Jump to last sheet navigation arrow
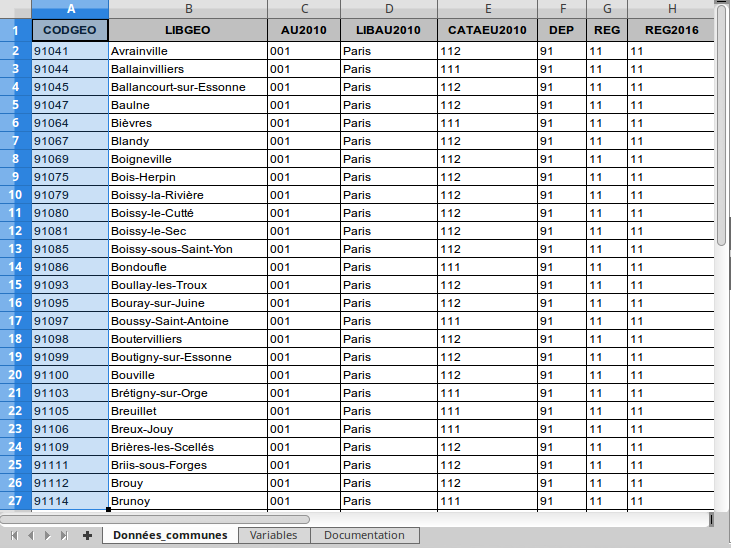Image resolution: width=731 pixels, height=548 pixels. coord(64,536)
